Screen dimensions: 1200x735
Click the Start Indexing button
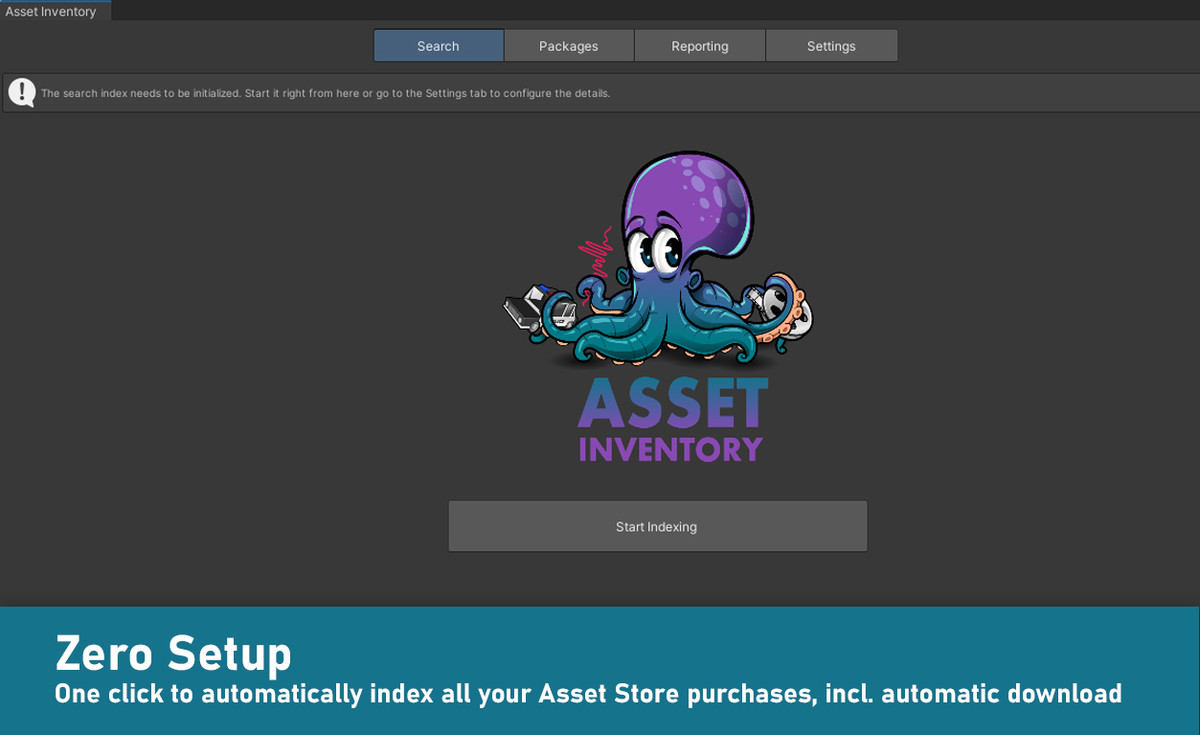(x=657, y=526)
